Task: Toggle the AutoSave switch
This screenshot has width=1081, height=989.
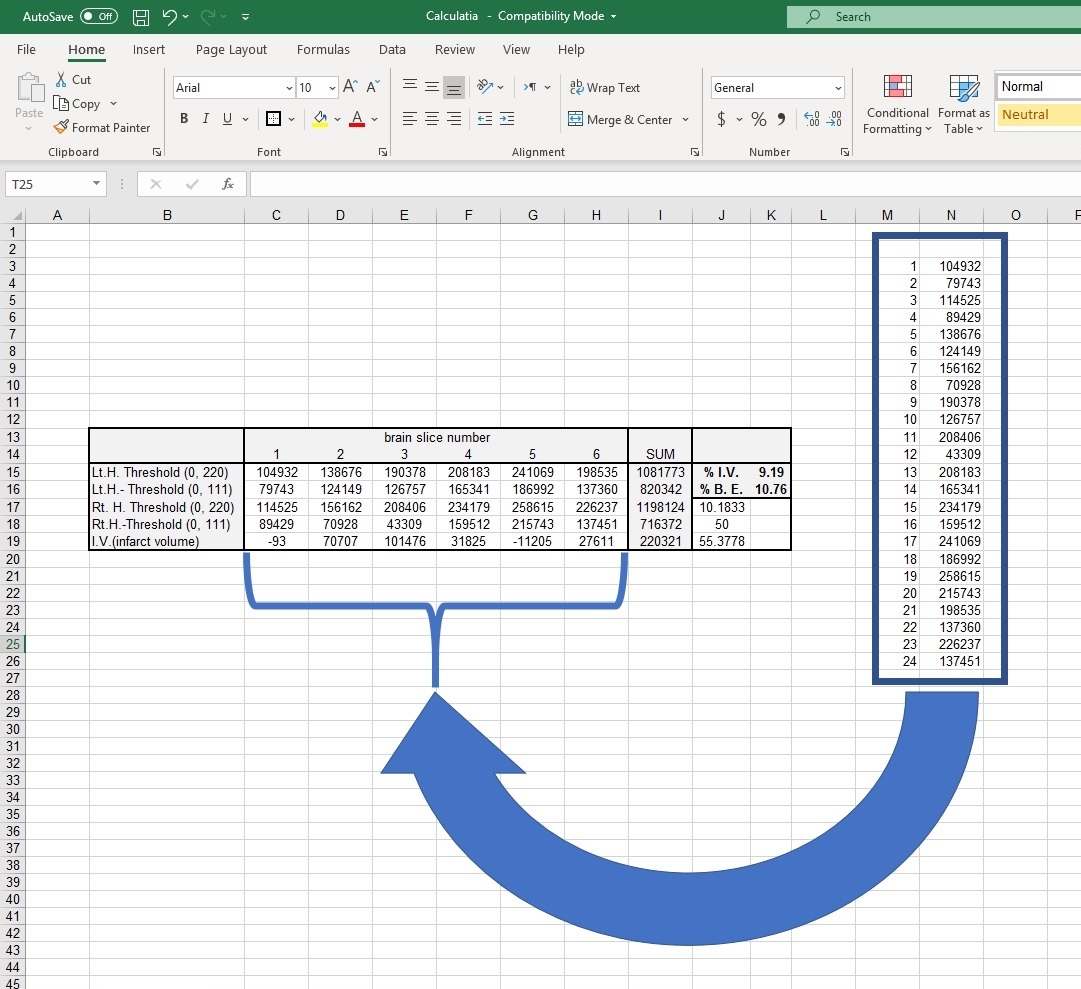Action: pyautogui.click(x=98, y=17)
